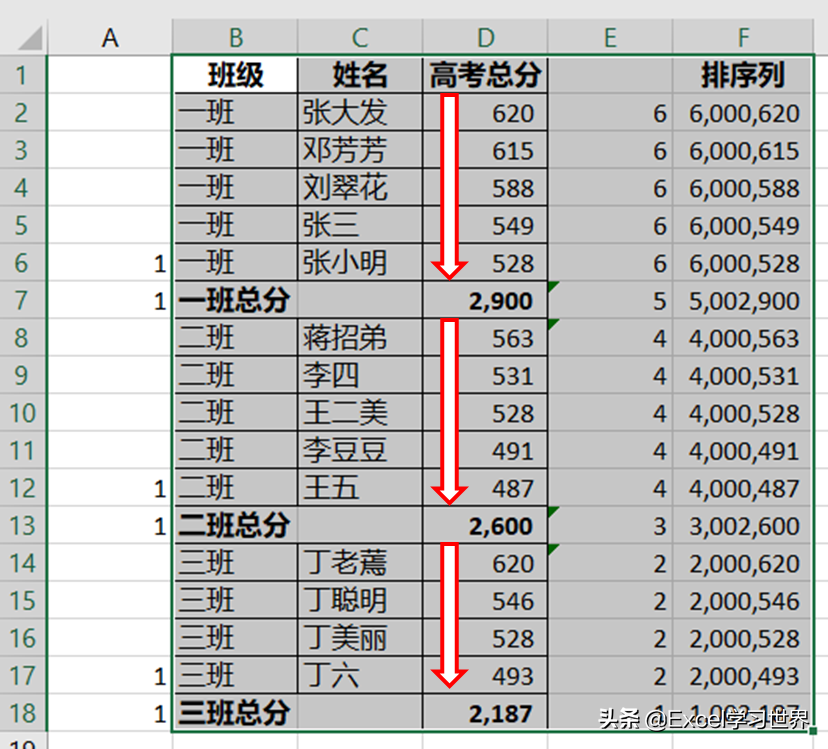
Task: Select cell with name 邓芳芳
Action: (360, 150)
